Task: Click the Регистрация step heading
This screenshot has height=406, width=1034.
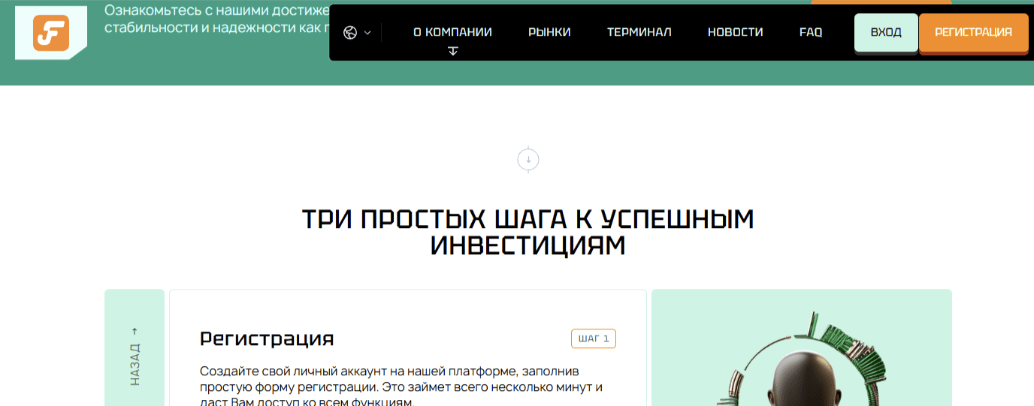Action: (x=266, y=339)
